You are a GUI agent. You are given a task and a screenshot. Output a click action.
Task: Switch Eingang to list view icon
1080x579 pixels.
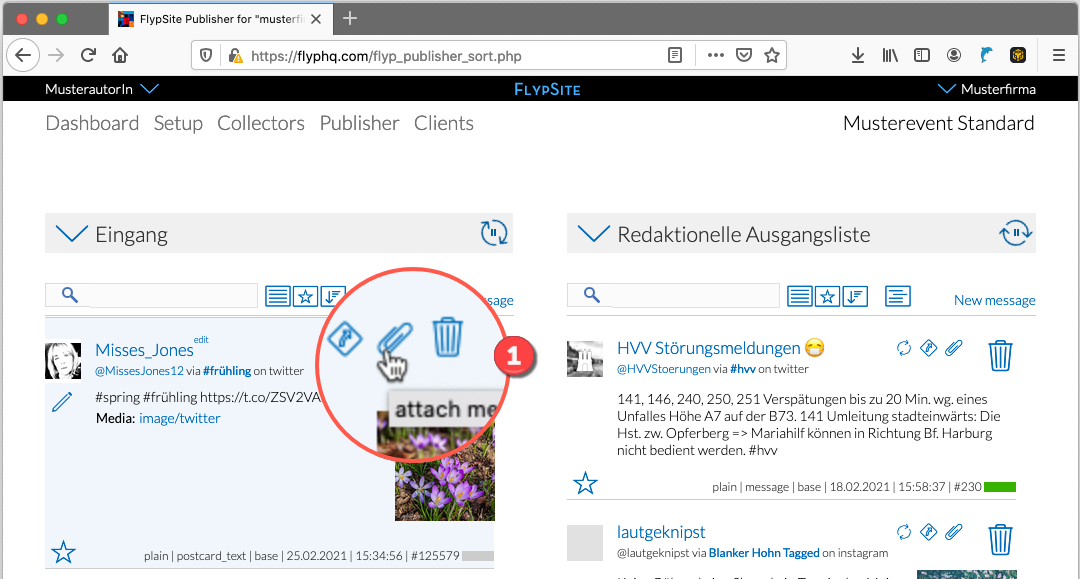[278, 297]
